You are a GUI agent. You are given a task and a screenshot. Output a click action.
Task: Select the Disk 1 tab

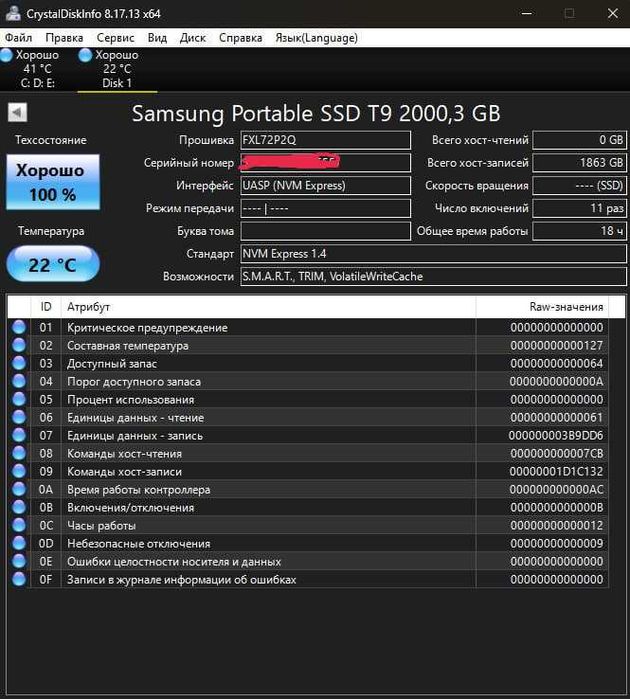pos(117,69)
